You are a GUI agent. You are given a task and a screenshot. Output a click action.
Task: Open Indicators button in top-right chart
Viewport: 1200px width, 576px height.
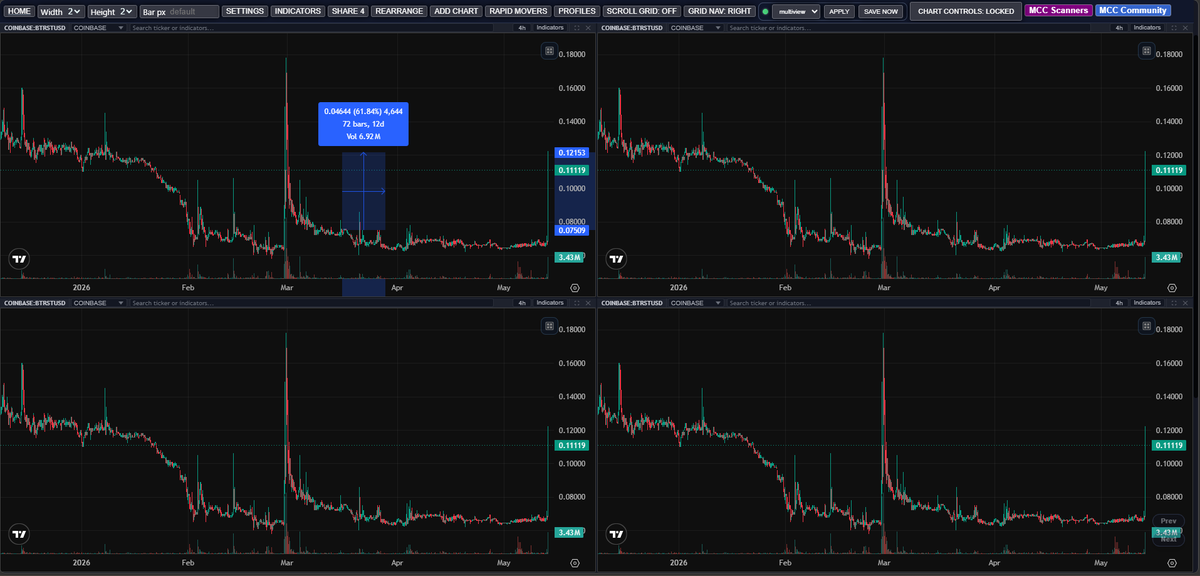point(1146,28)
